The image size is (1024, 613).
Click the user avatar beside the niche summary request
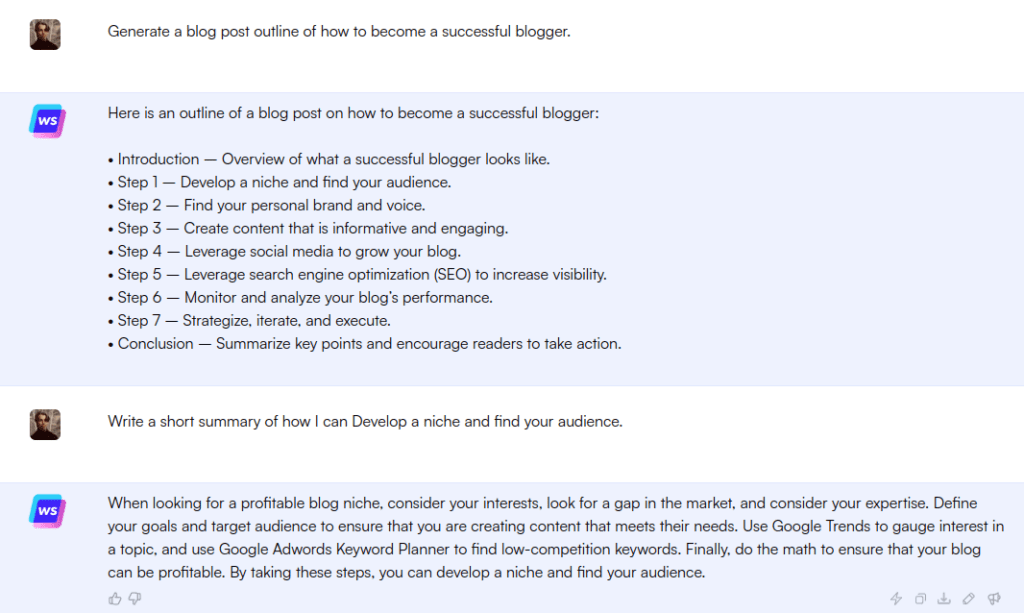coord(45,424)
